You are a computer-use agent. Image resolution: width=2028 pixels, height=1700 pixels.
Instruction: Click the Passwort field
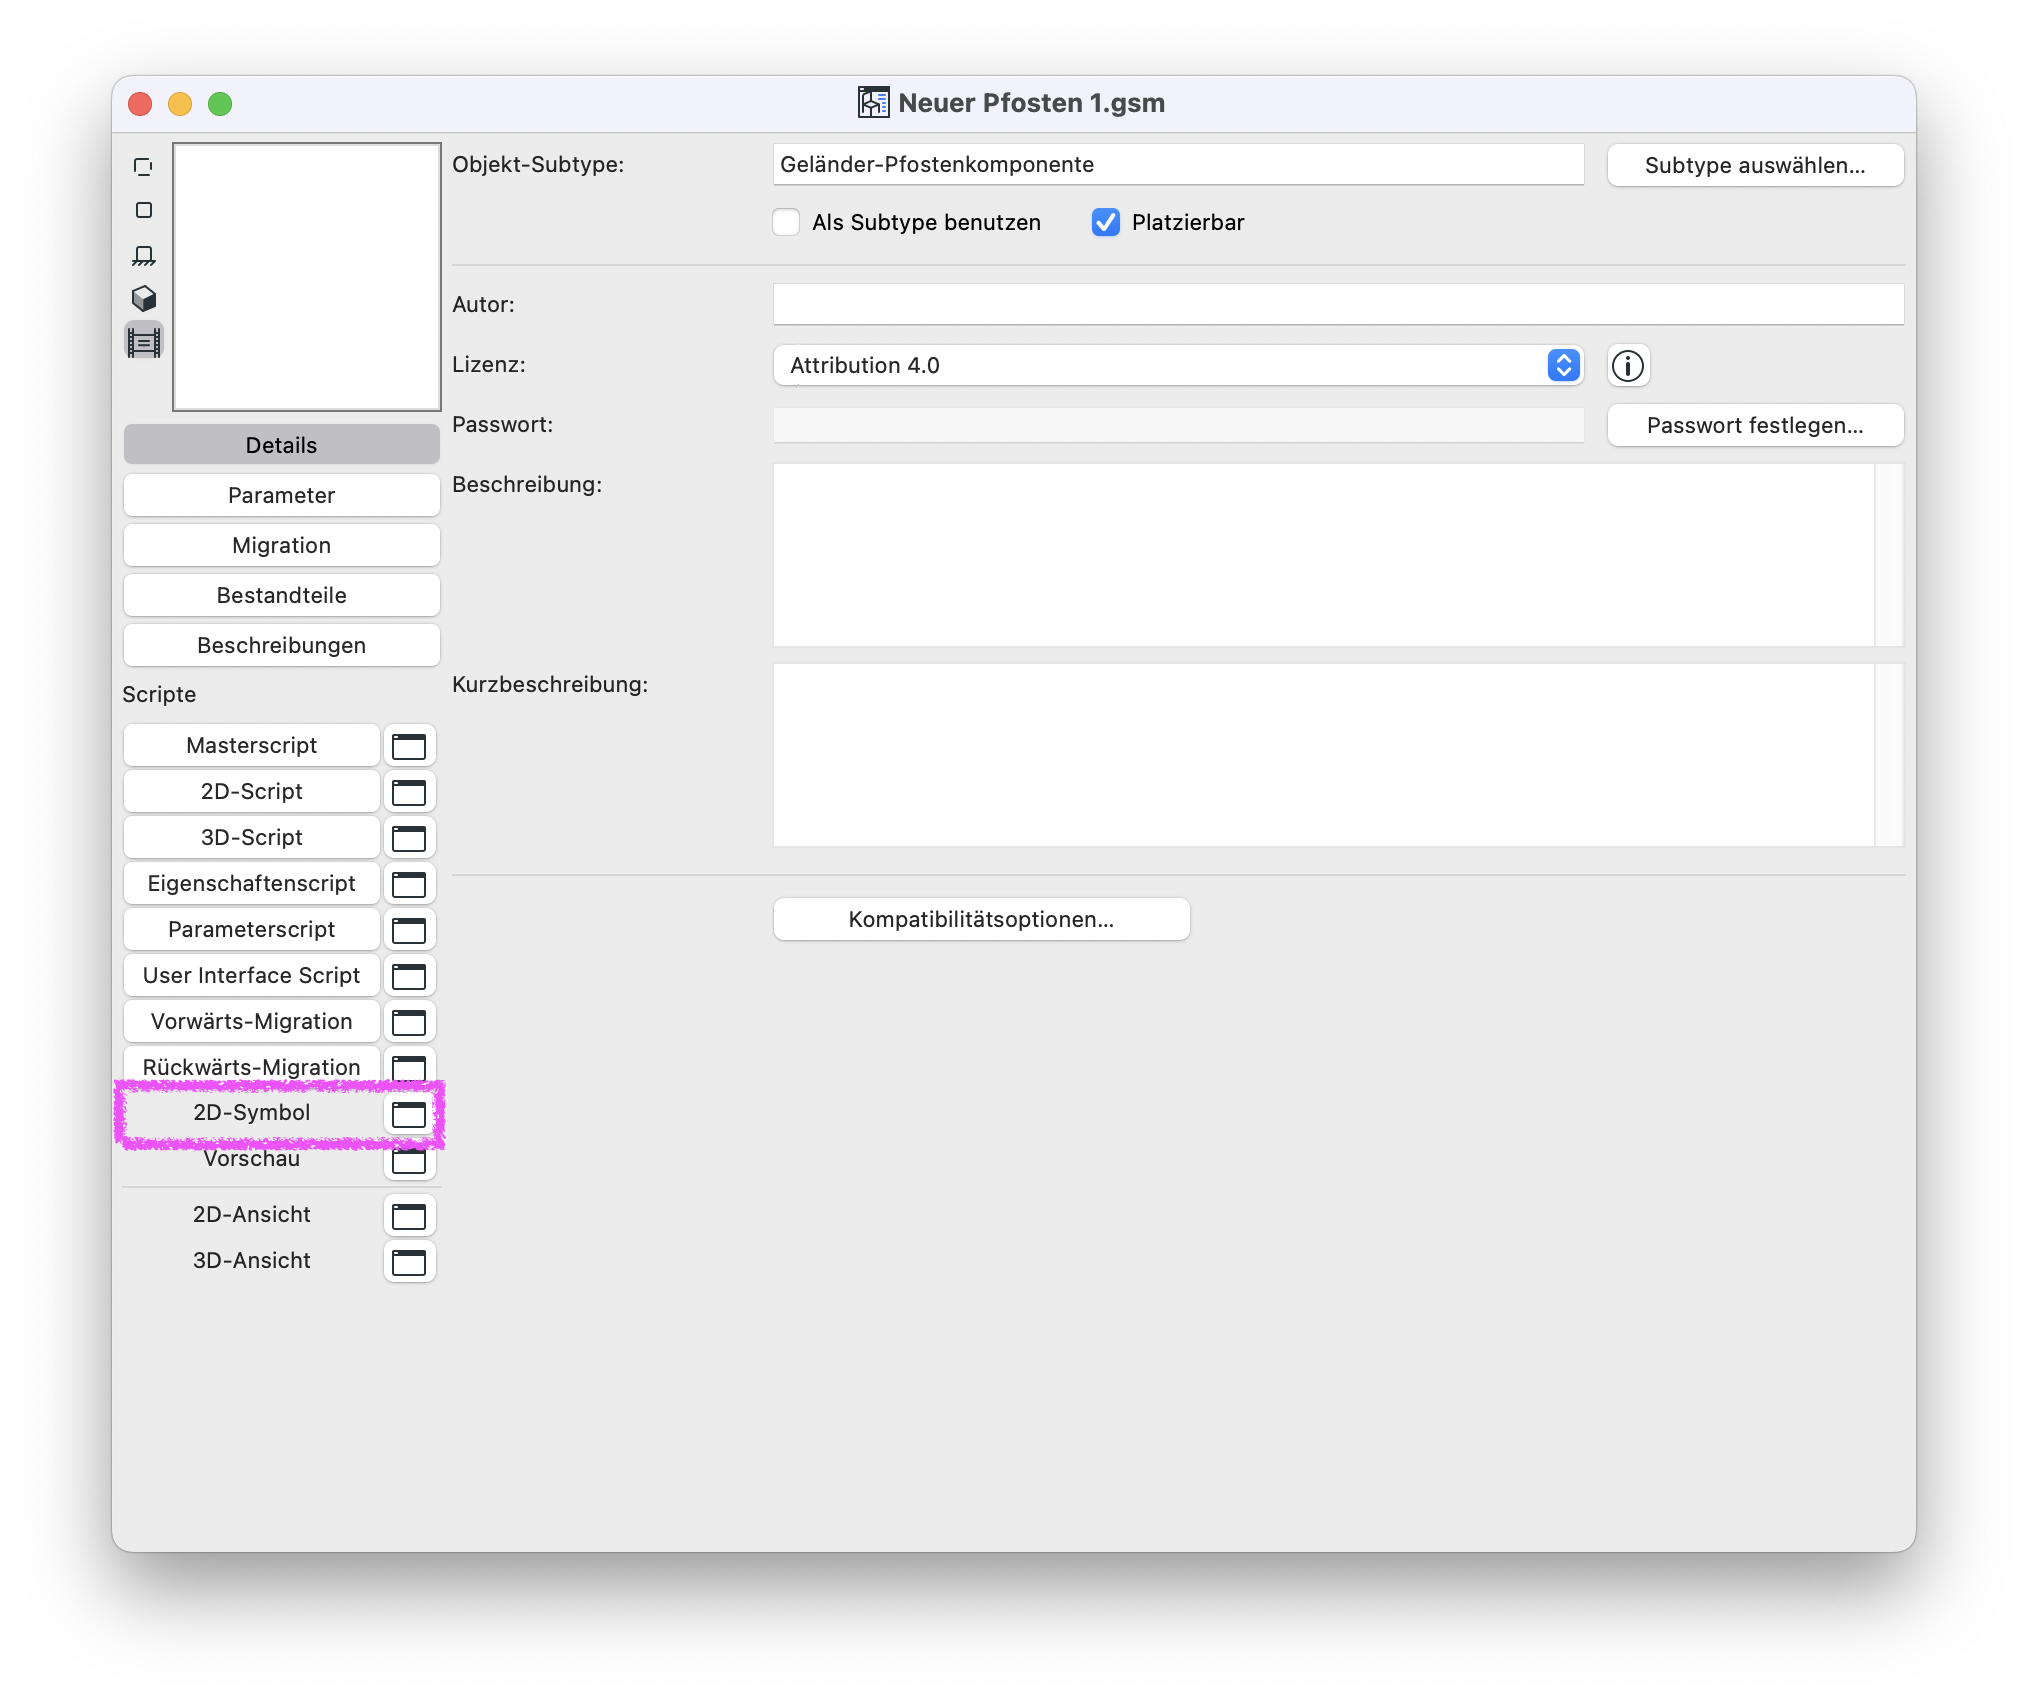[x=1178, y=426]
